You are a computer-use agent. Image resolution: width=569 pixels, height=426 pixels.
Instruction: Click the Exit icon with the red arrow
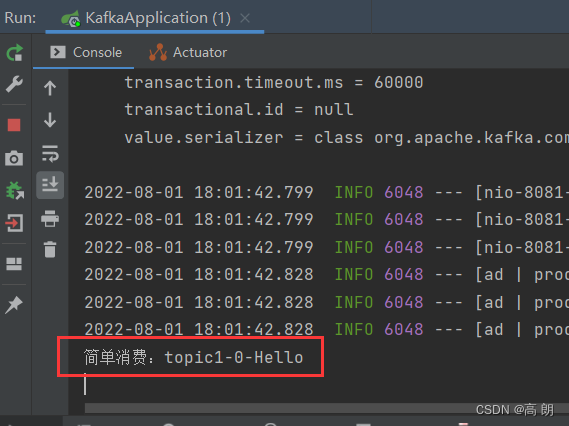[x=14, y=223]
